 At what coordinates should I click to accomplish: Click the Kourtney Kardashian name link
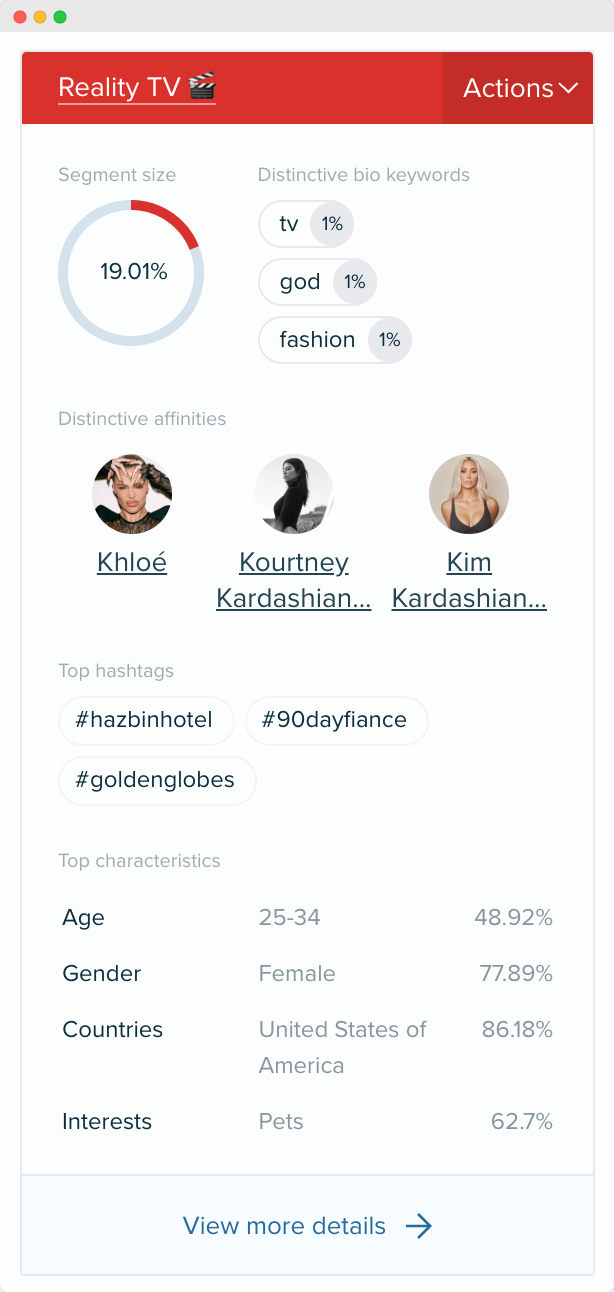pos(294,581)
